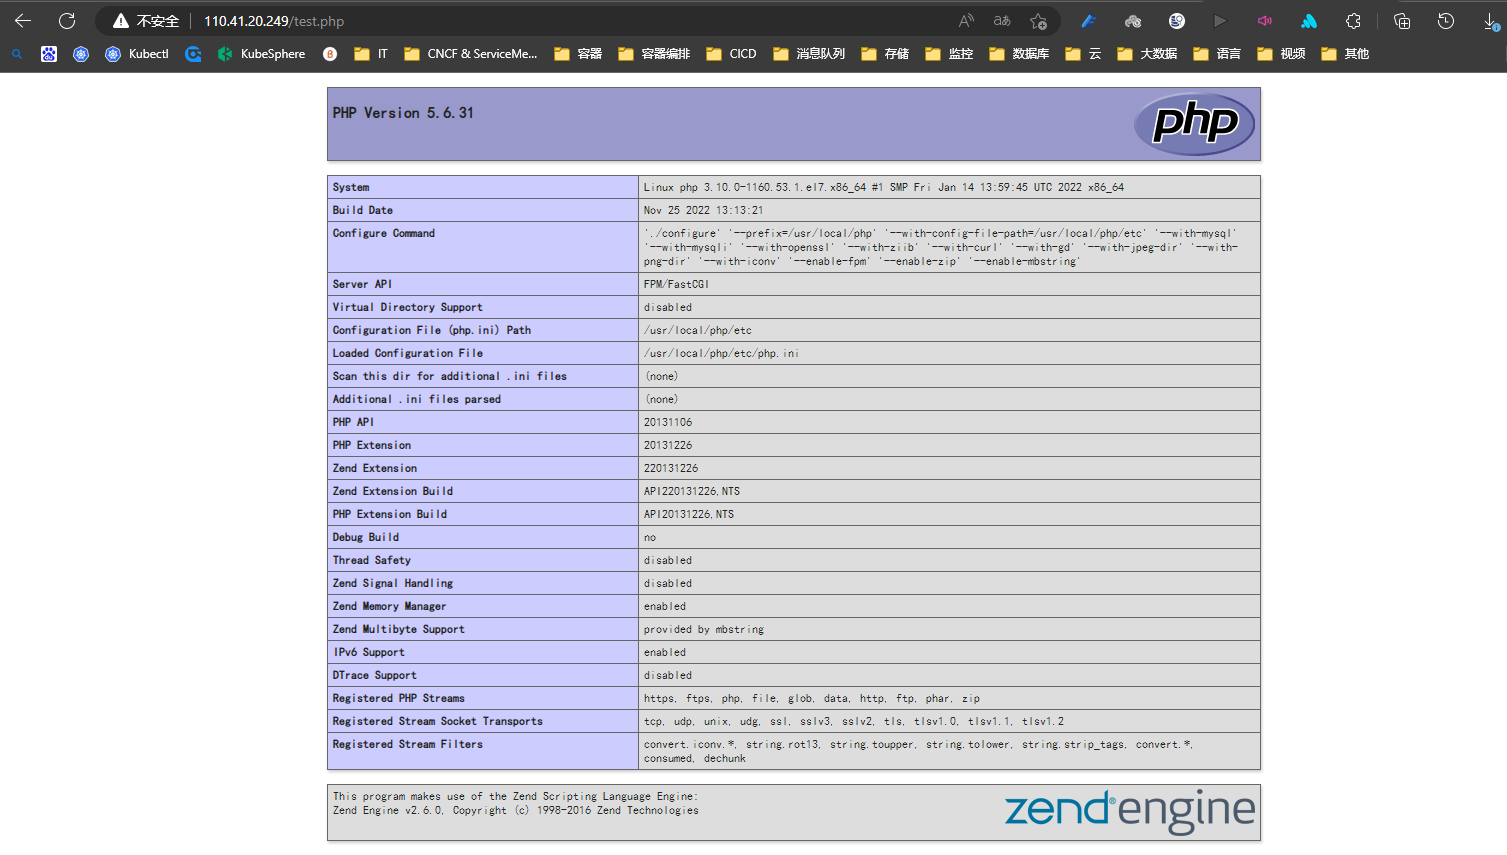
Task: Expand the CICD bookmark folder
Action: click(x=731, y=54)
